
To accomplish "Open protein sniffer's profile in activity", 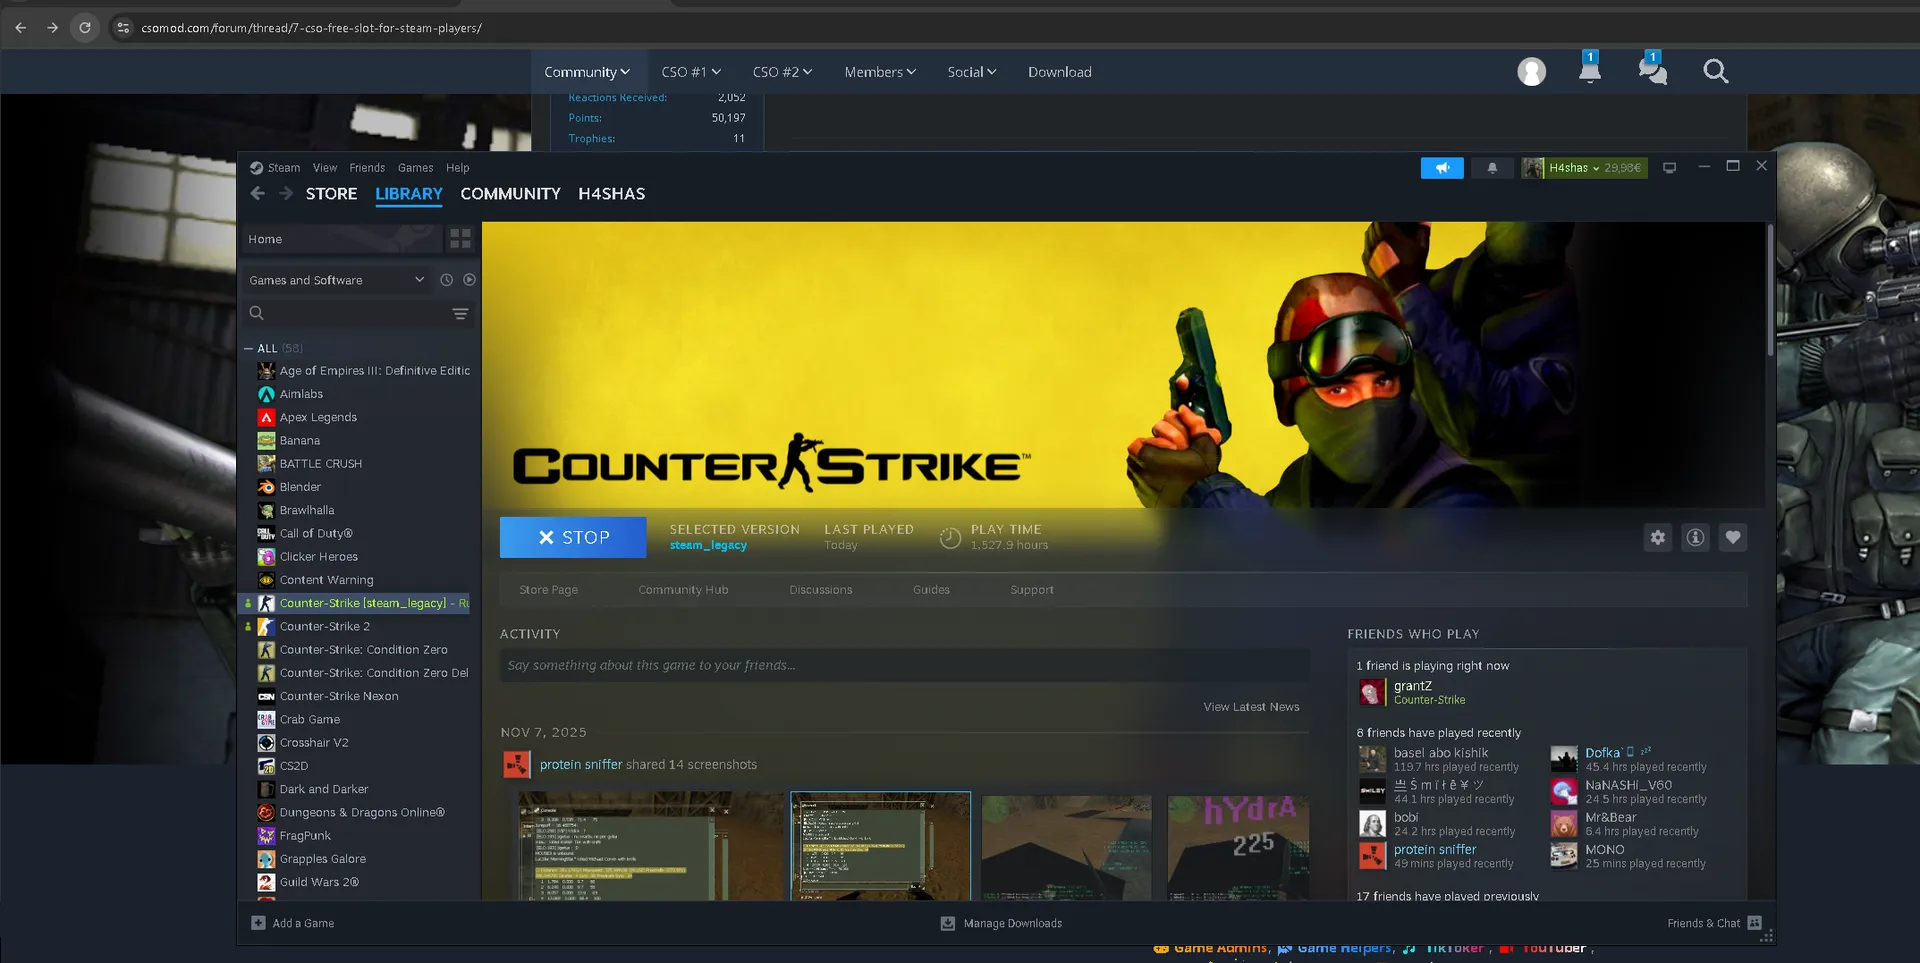I will point(581,765).
